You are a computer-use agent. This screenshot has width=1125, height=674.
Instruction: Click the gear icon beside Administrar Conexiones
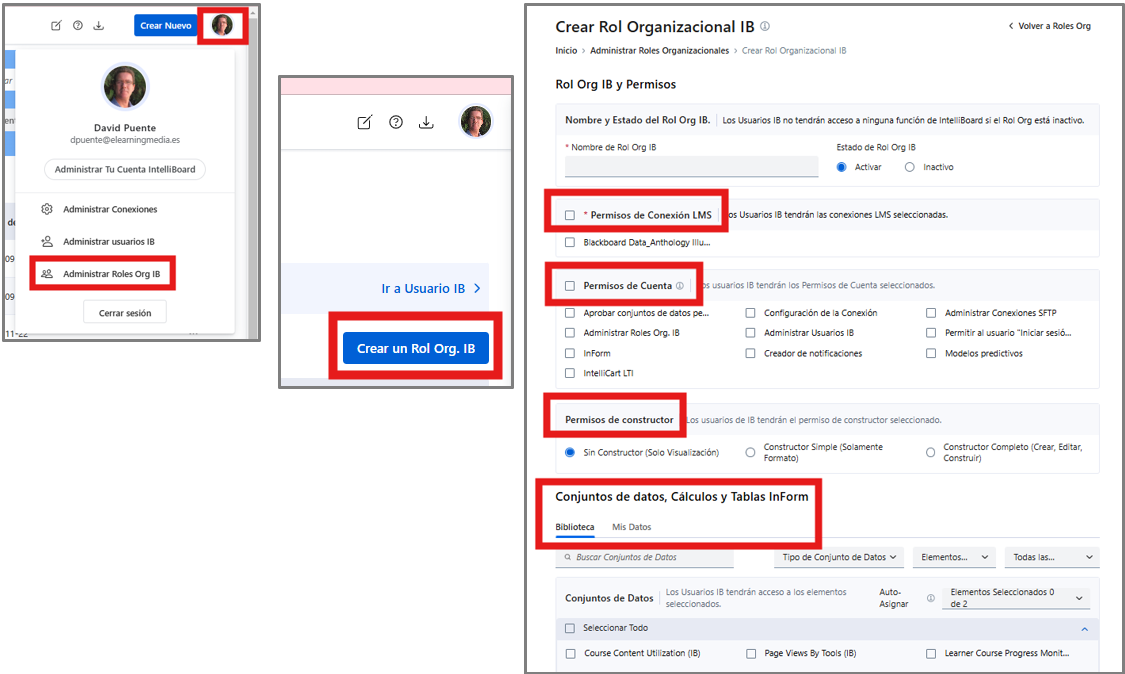pos(47,209)
